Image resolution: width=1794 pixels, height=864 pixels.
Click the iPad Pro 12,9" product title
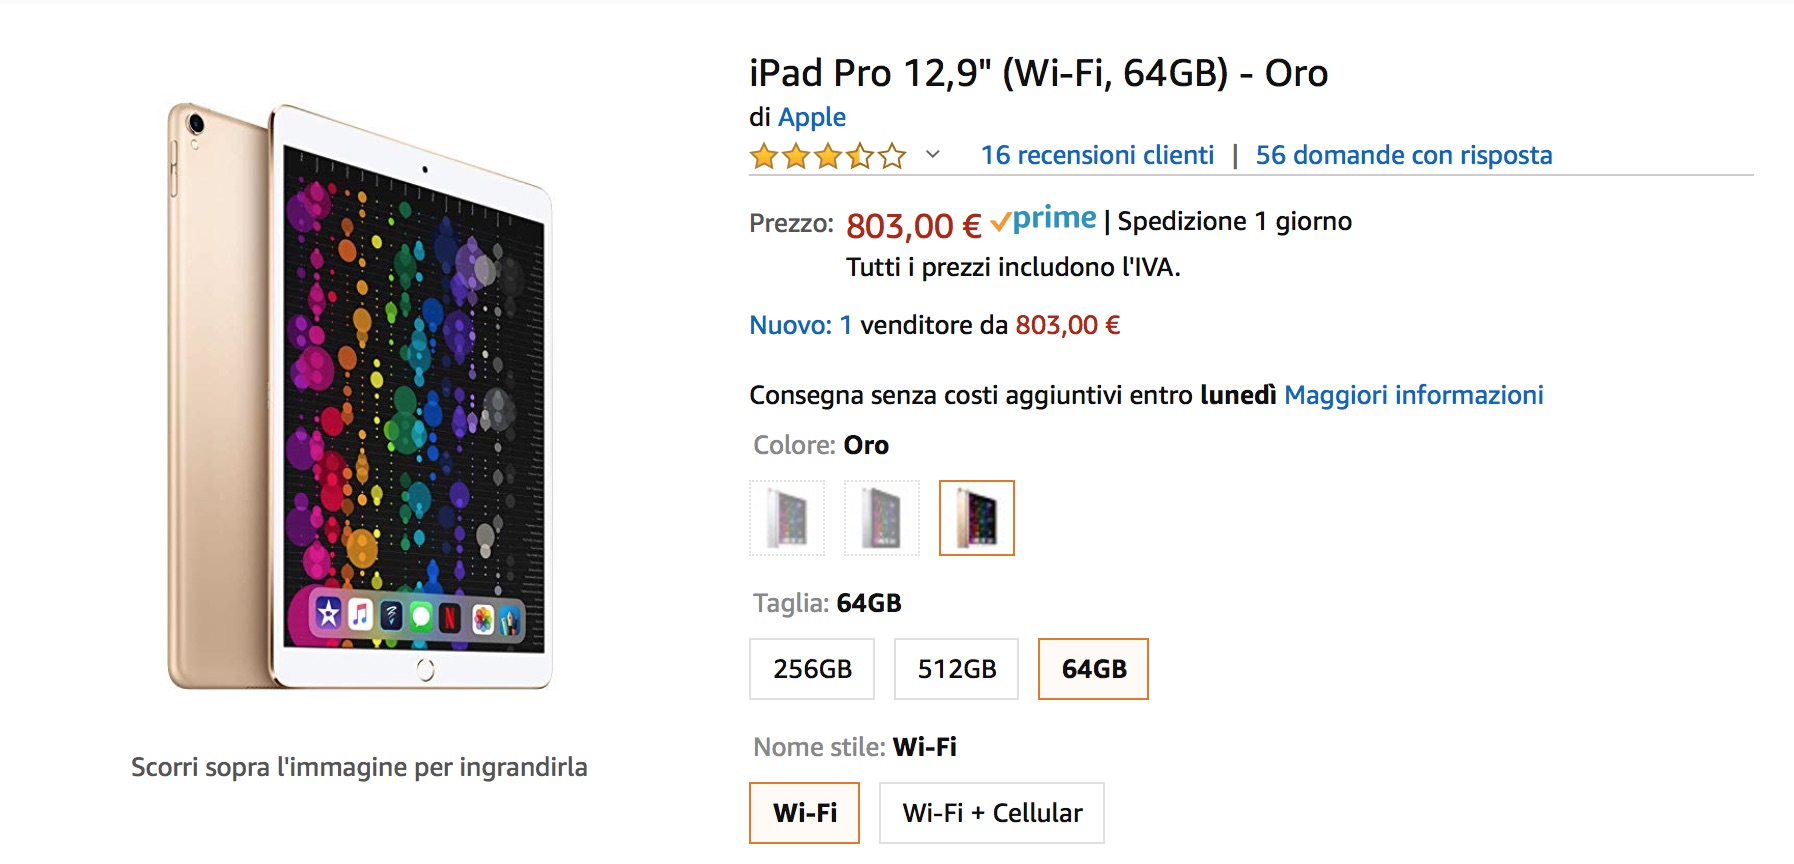pyautogui.click(x=1038, y=73)
